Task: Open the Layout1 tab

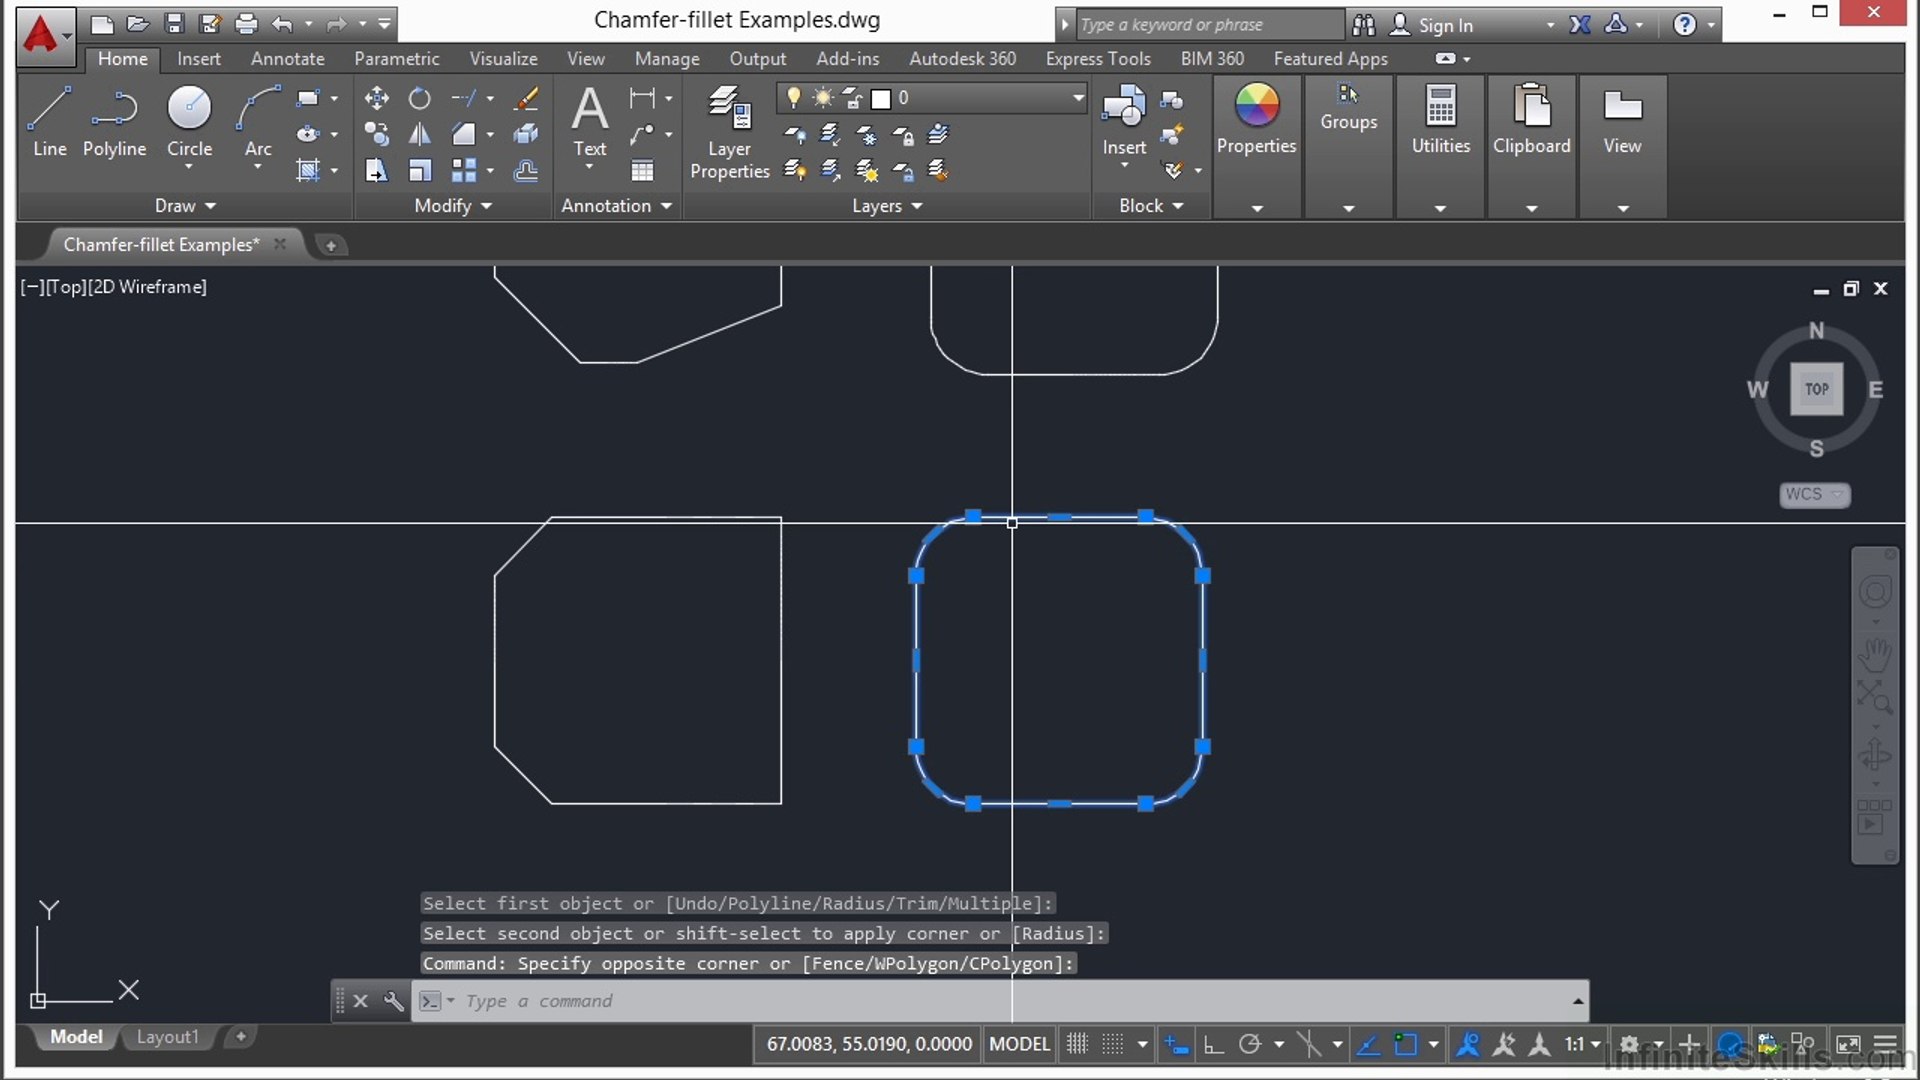Action: coord(167,1037)
